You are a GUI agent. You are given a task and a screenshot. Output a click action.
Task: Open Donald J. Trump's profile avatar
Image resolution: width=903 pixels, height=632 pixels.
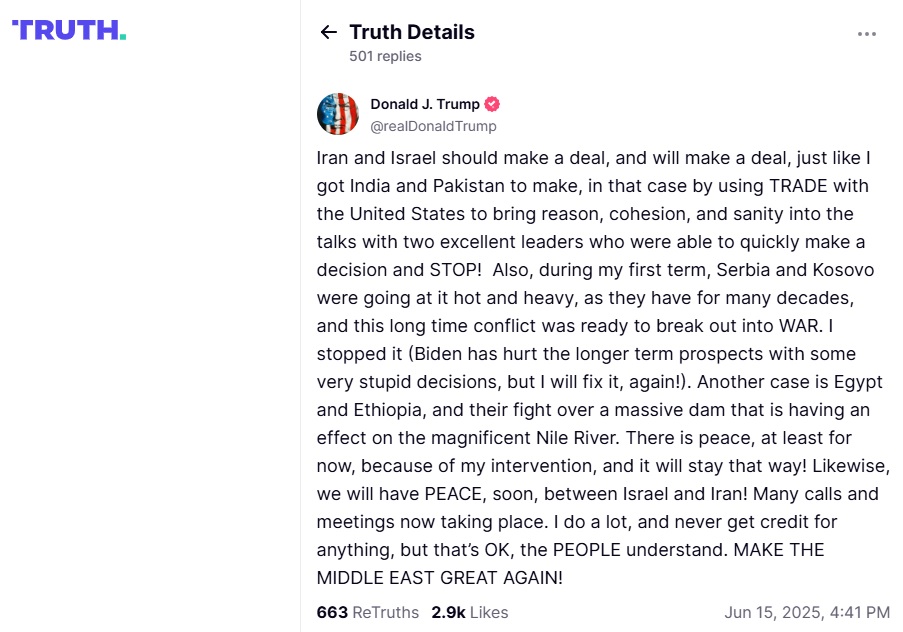[x=338, y=114]
